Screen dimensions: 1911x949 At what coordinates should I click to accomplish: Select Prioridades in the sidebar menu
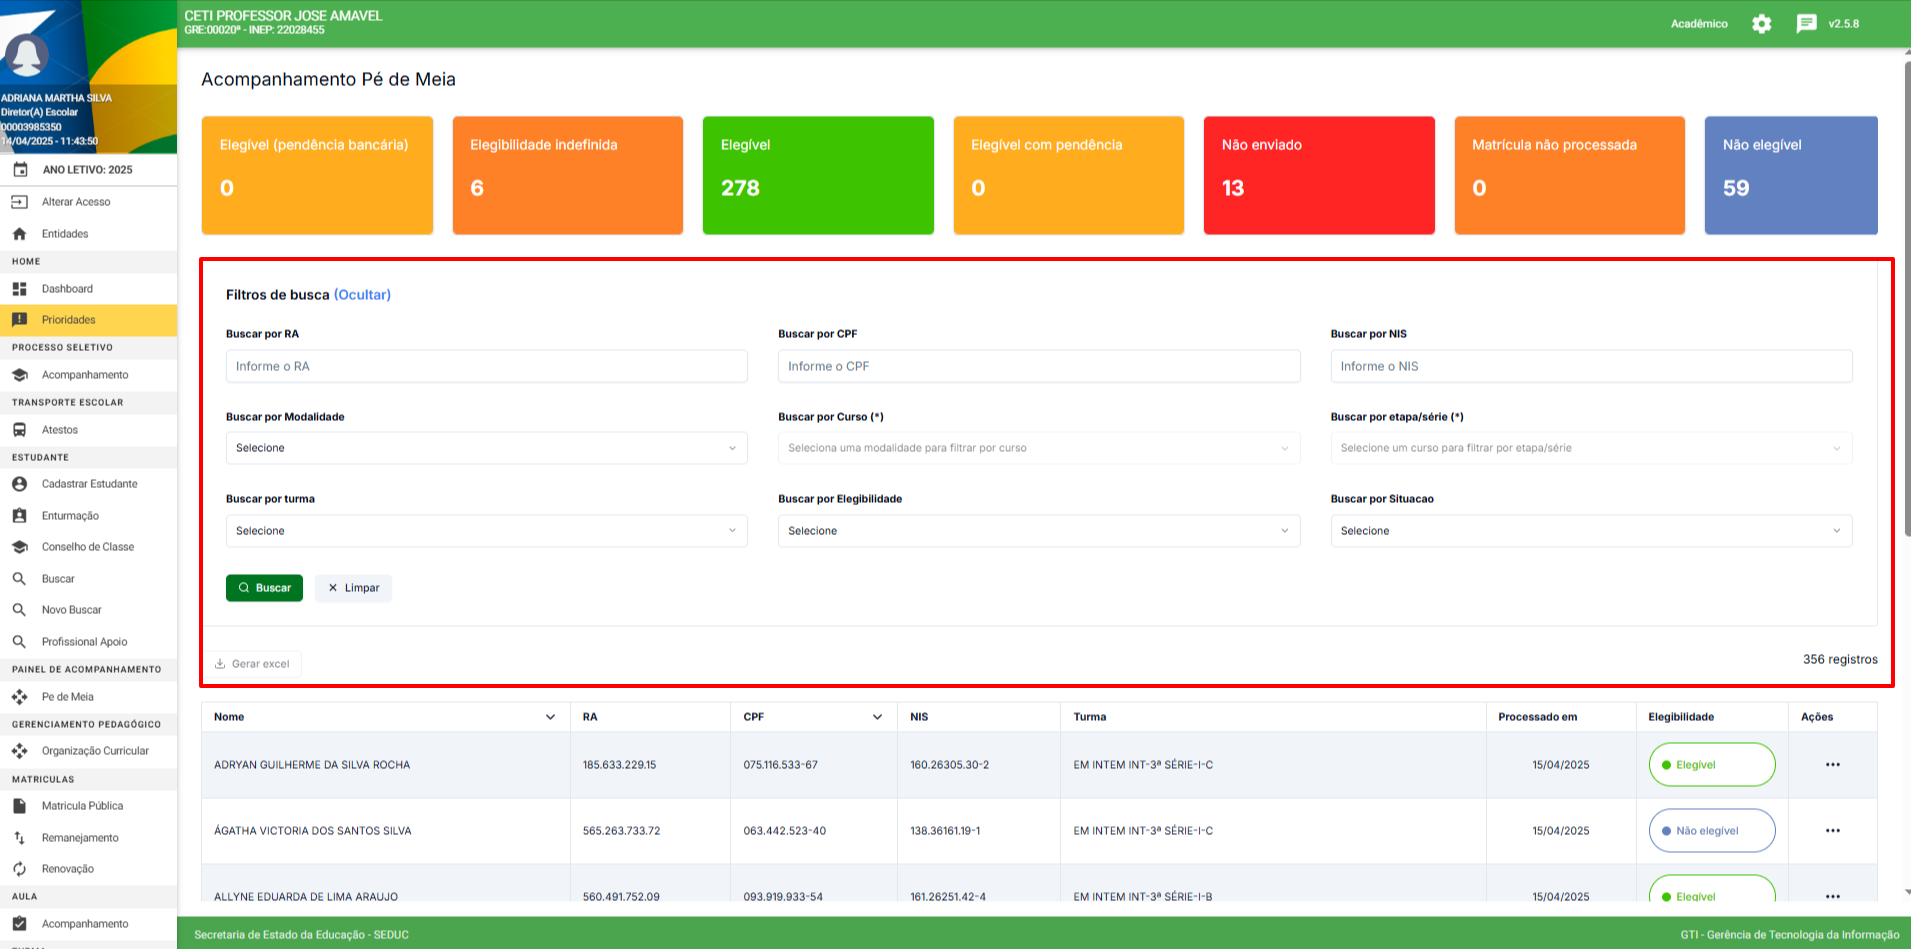(69, 320)
